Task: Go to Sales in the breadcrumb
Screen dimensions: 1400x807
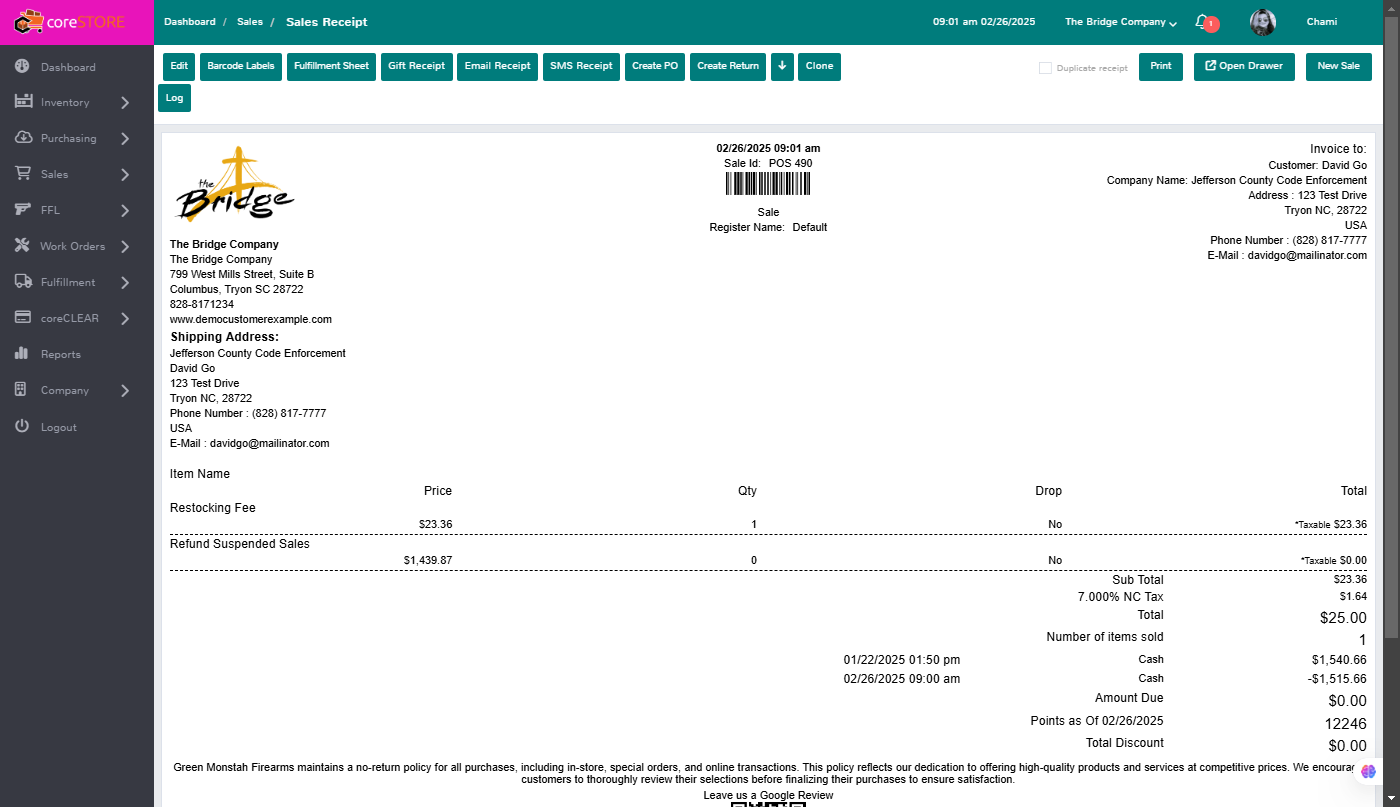Action: coord(250,22)
